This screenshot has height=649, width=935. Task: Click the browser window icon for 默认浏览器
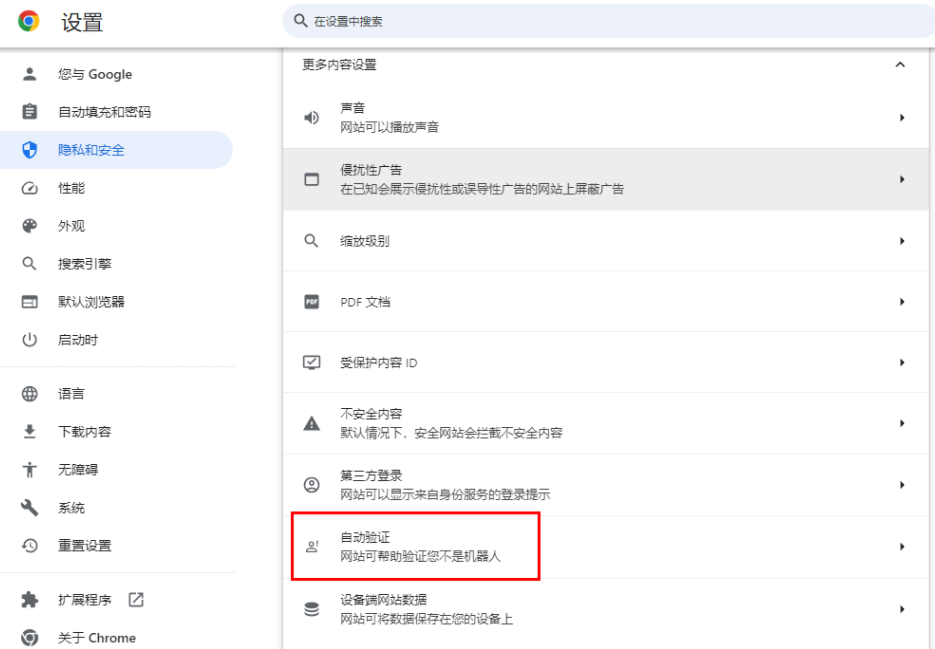pos(29,302)
